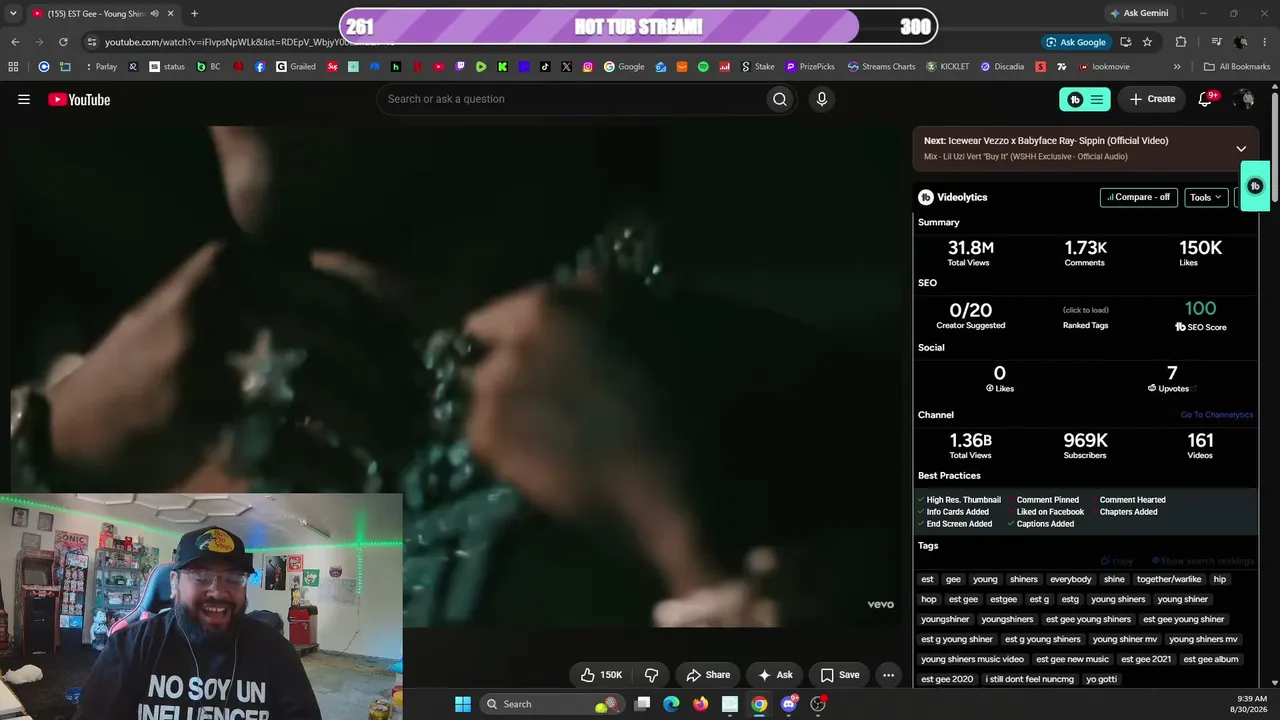Click the music video player area
1280x720 pixels.
coord(455,376)
